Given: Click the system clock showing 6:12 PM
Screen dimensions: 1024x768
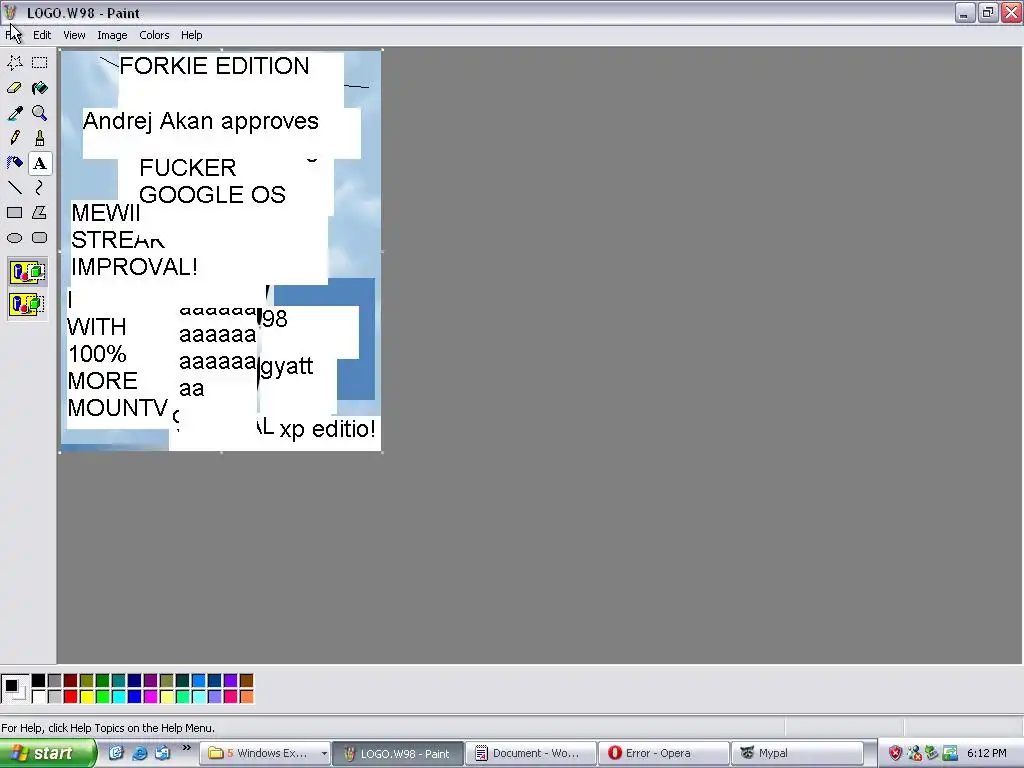Looking at the screenshot, I should point(986,754).
